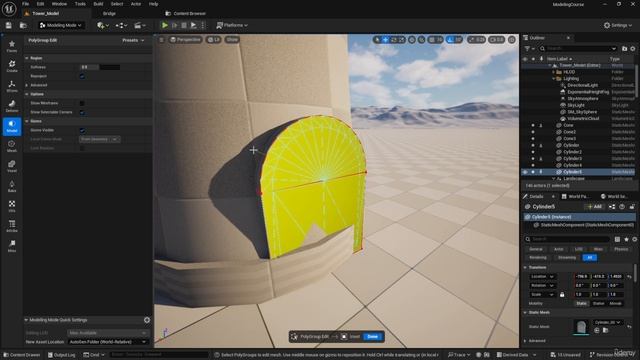The image size is (640, 360).
Task: Open the Settings dropdown
Action: (618, 25)
